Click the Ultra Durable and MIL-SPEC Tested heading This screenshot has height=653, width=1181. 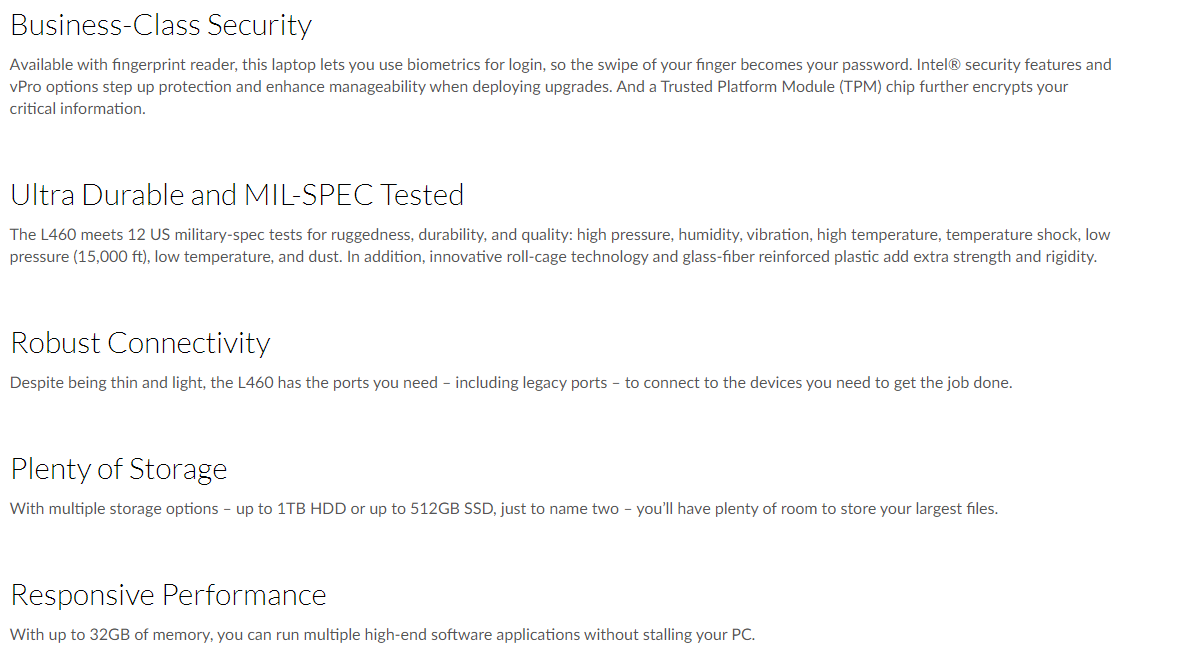(x=237, y=195)
